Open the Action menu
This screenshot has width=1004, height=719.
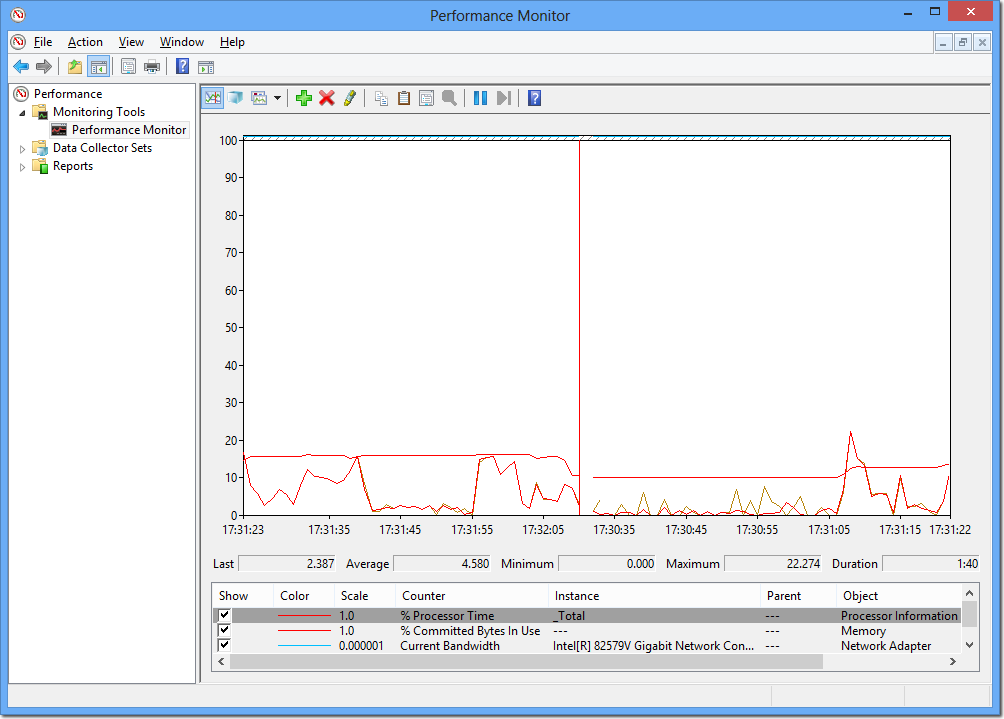(x=85, y=42)
